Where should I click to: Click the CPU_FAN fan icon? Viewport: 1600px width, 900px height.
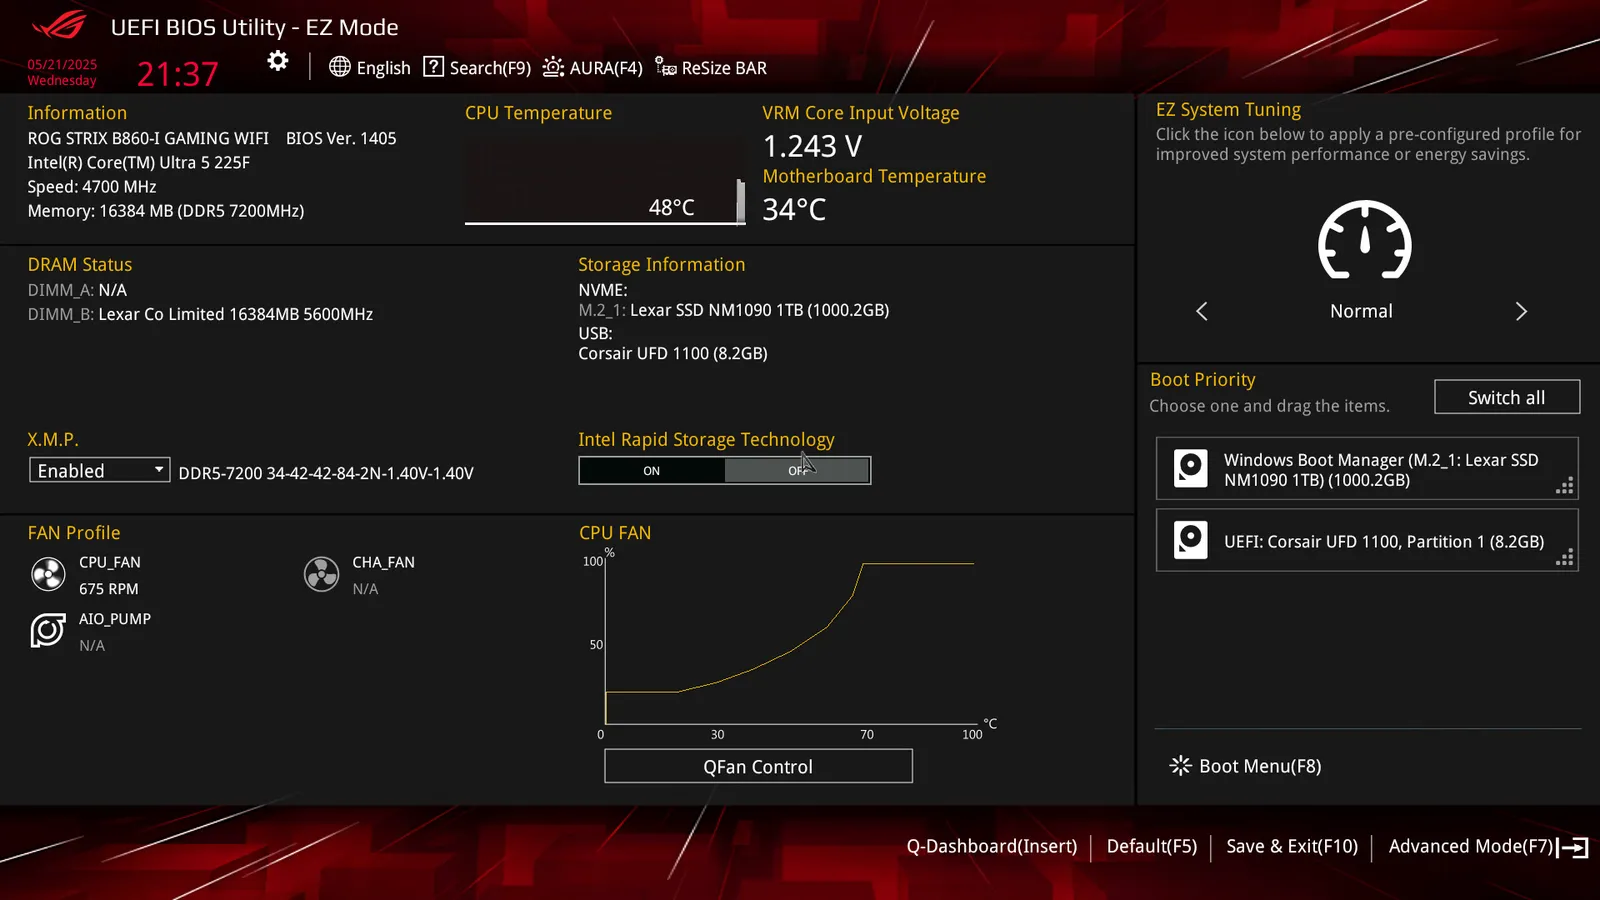coord(48,574)
